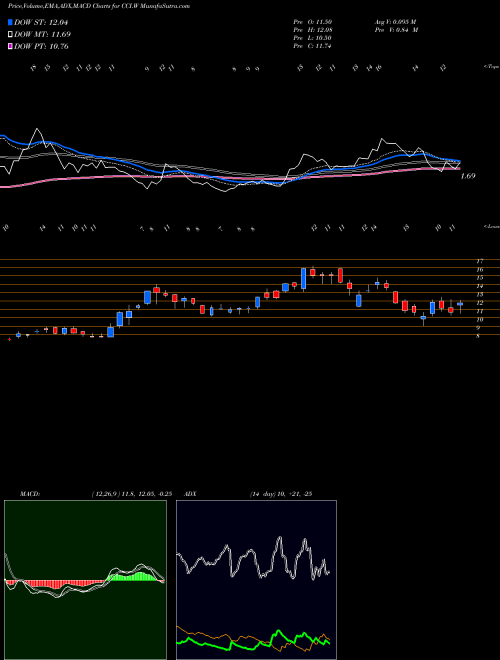Open the dark blue ADX indicator chart
This screenshot has height=660, width=500.
pos(256,580)
